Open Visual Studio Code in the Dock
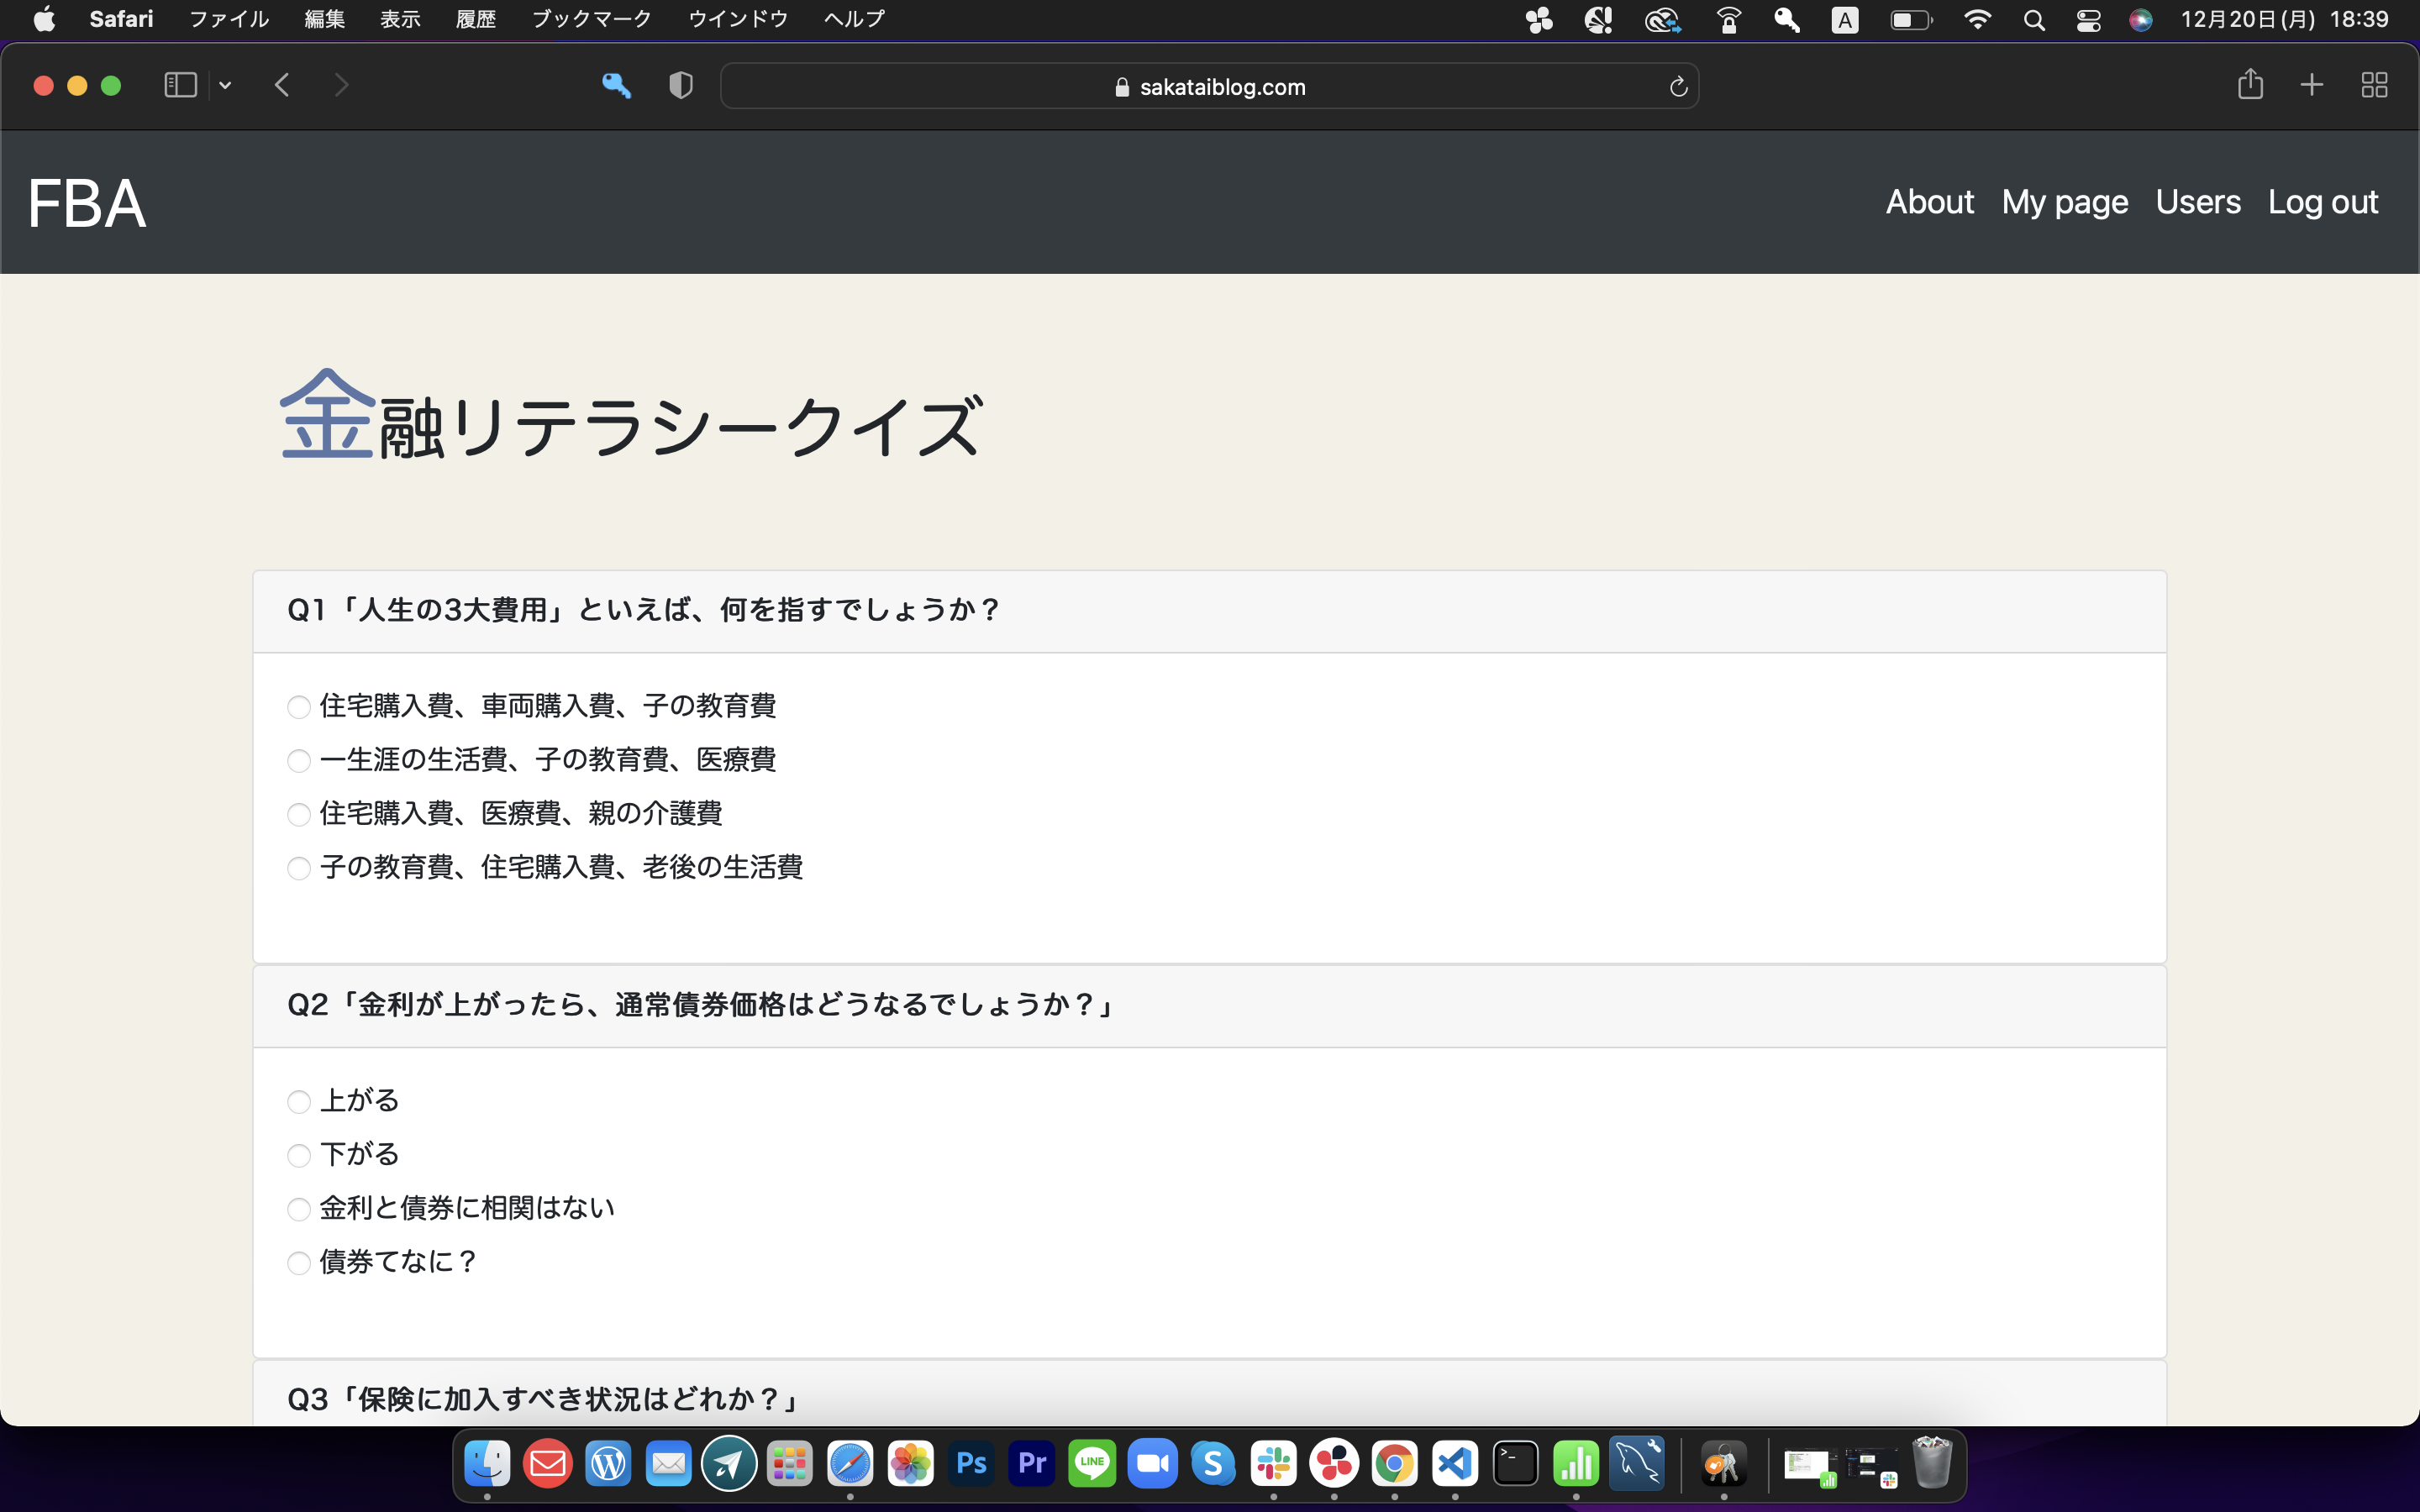 pyautogui.click(x=1455, y=1462)
